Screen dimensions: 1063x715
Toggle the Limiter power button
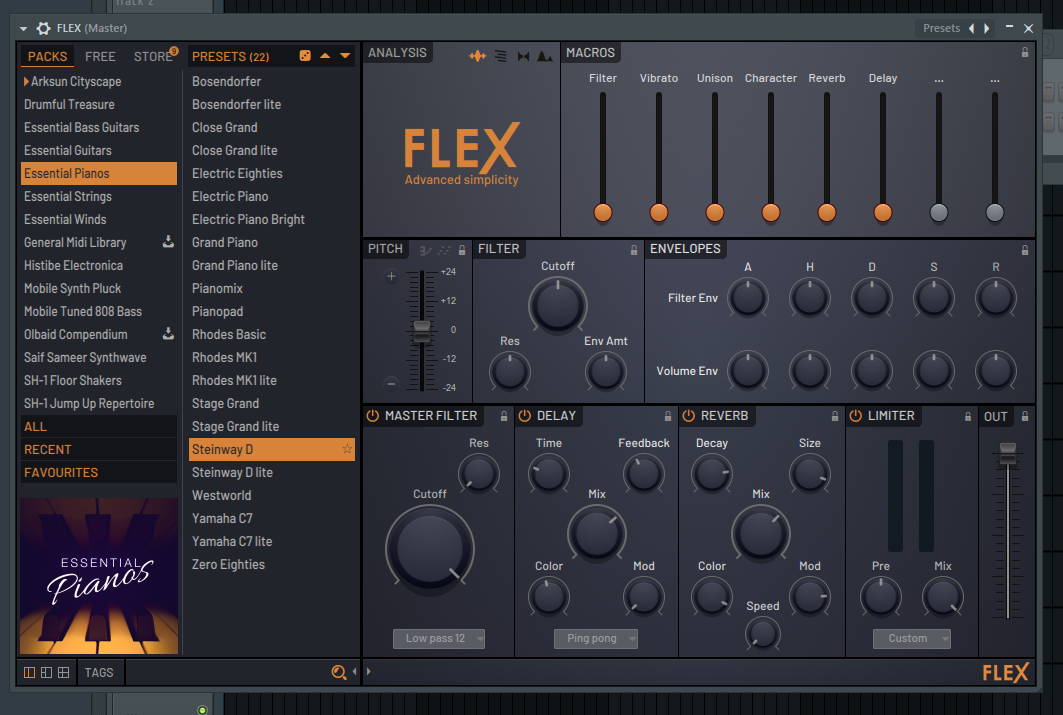point(856,415)
